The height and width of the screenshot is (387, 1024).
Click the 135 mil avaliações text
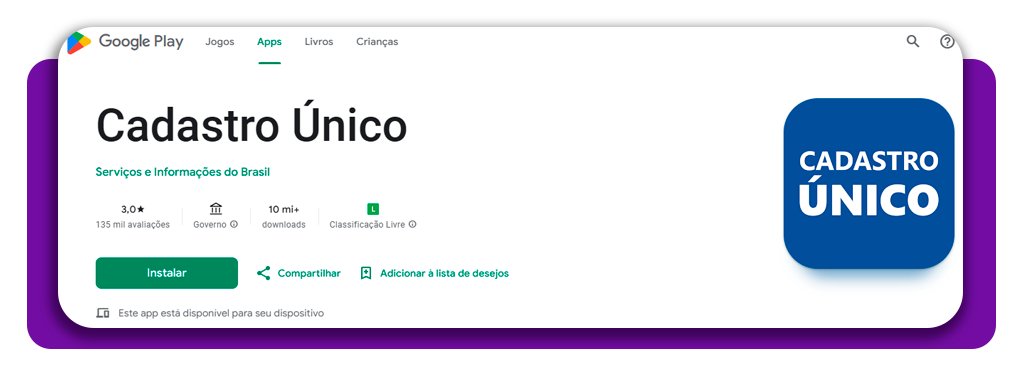(x=133, y=224)
